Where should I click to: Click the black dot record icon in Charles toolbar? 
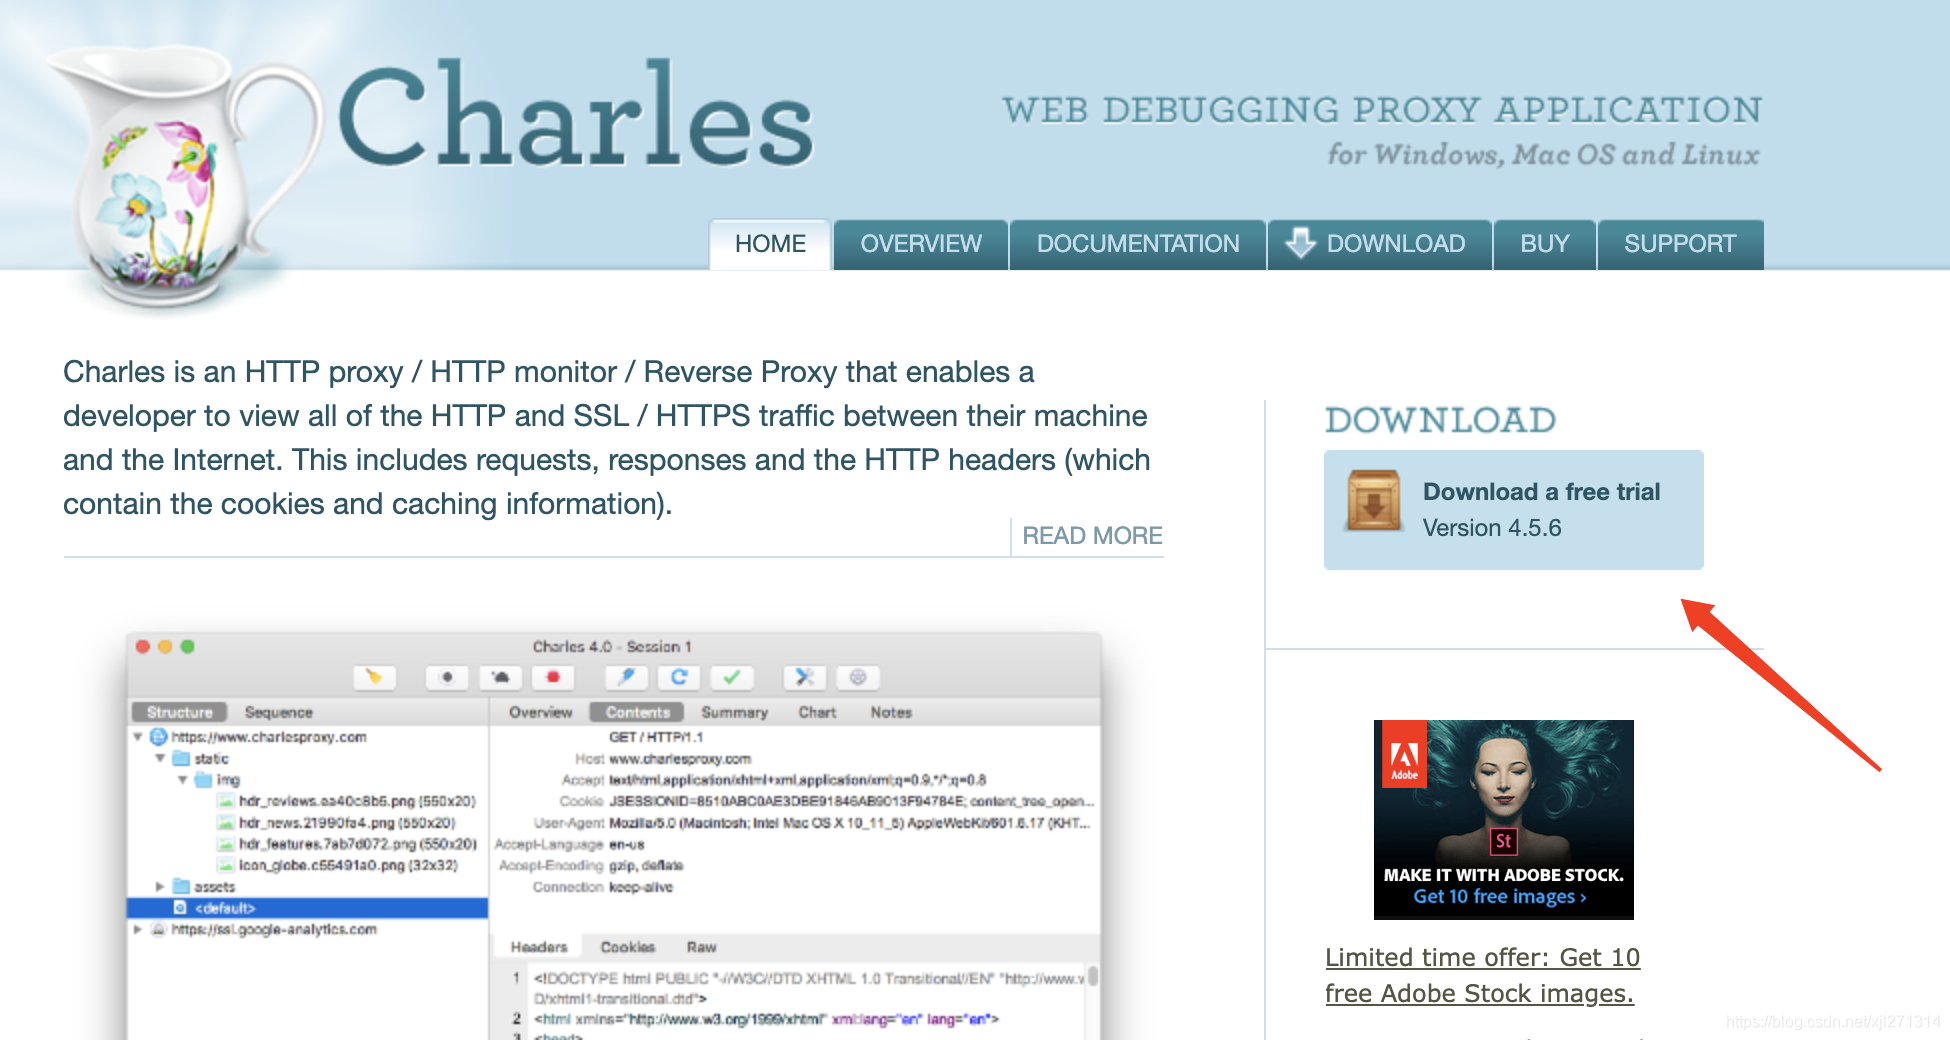(447, 677)
